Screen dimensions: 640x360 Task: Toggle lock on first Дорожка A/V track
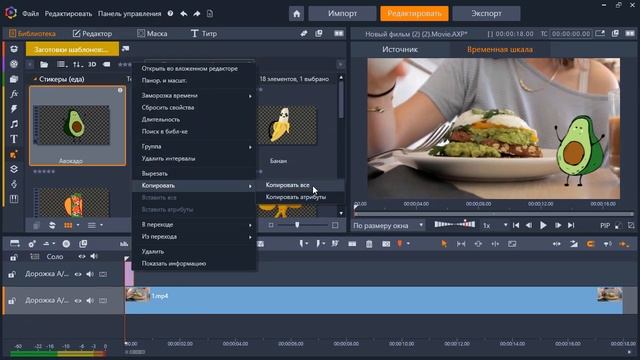point(12,274)
